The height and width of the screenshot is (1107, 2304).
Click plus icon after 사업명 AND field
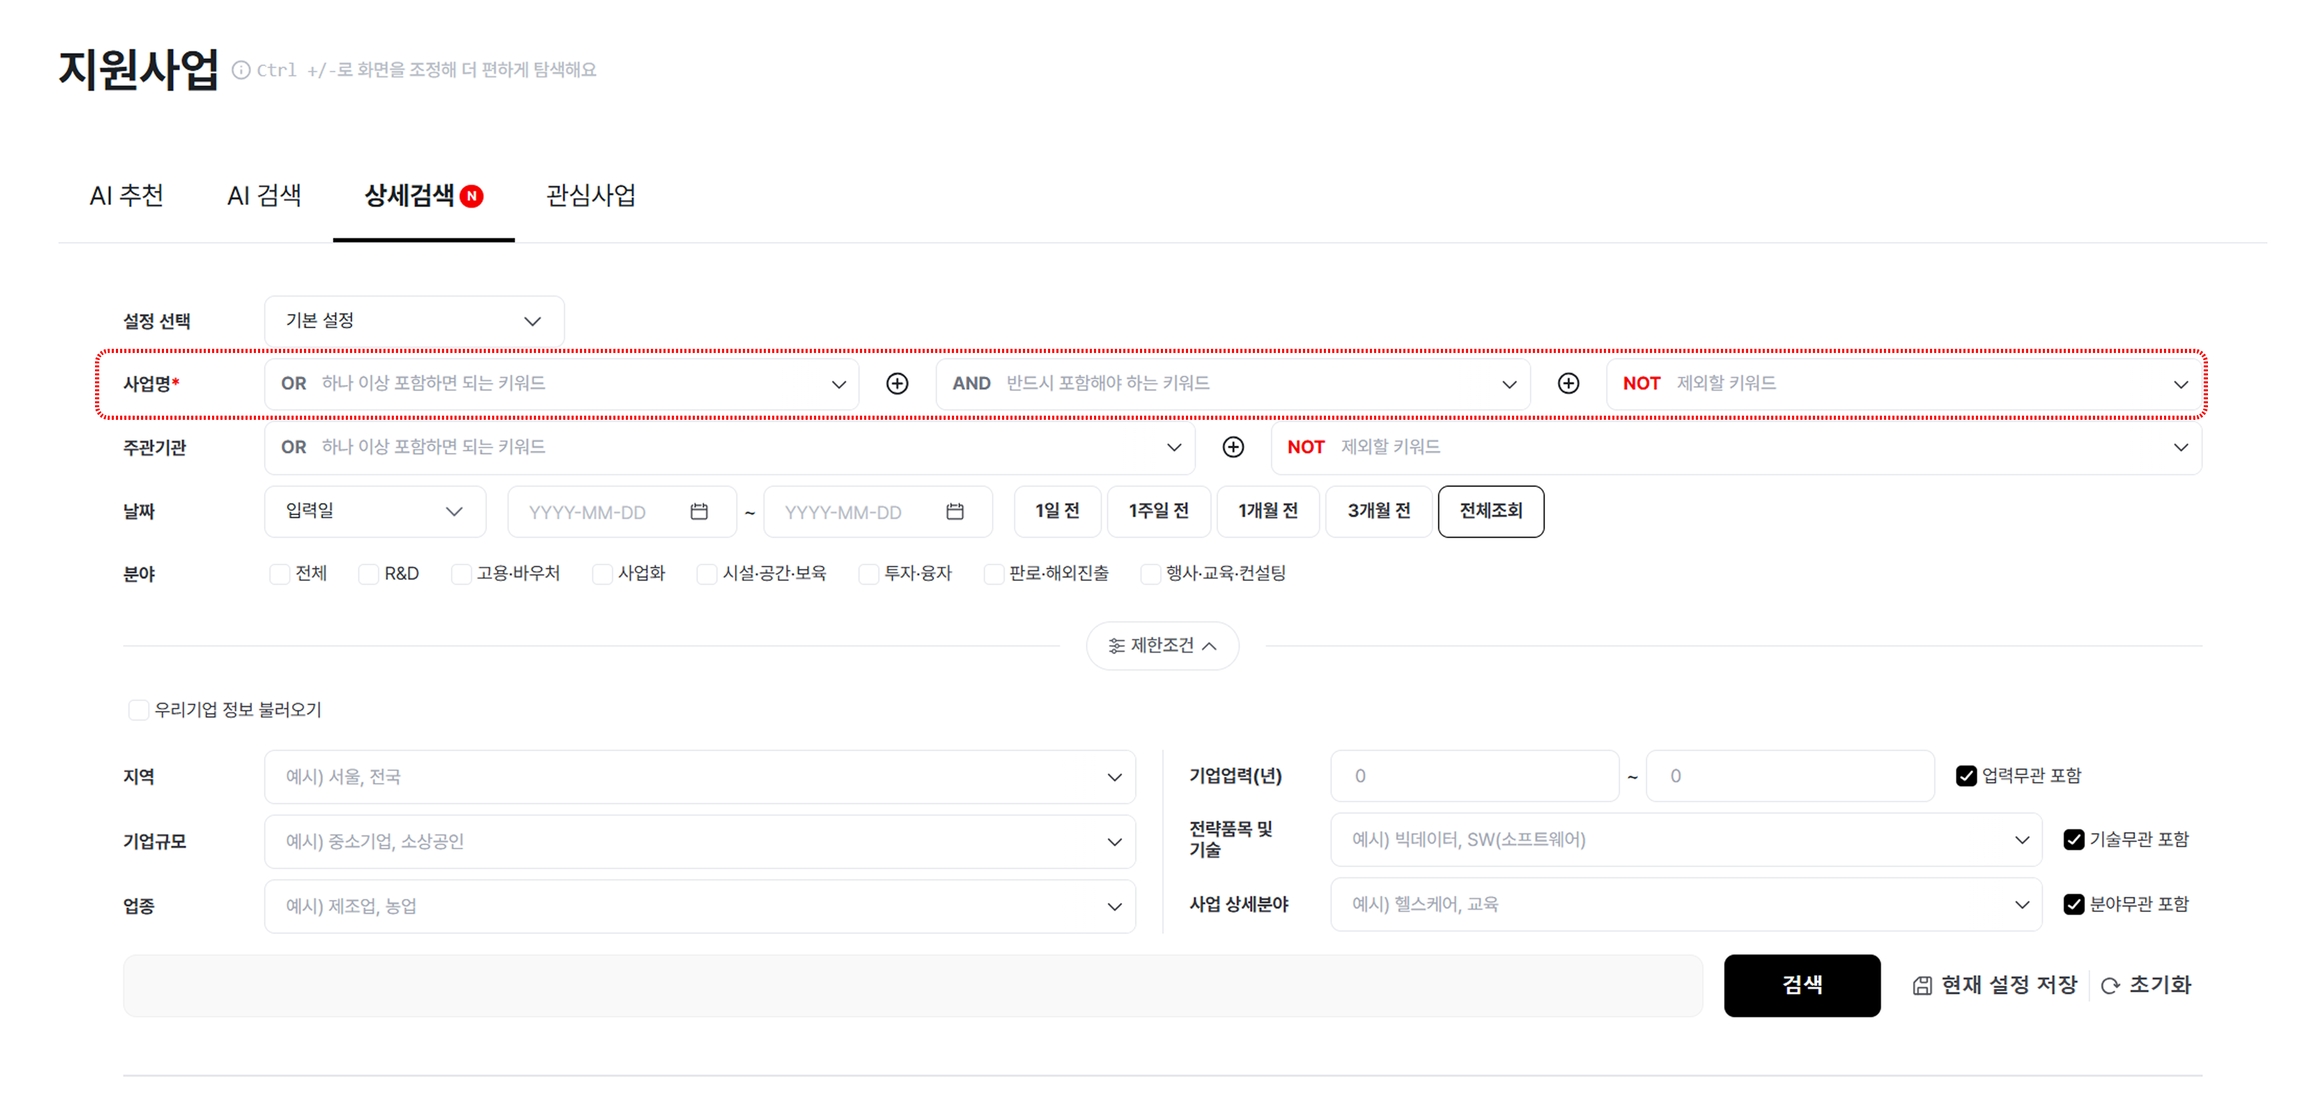1568,384
